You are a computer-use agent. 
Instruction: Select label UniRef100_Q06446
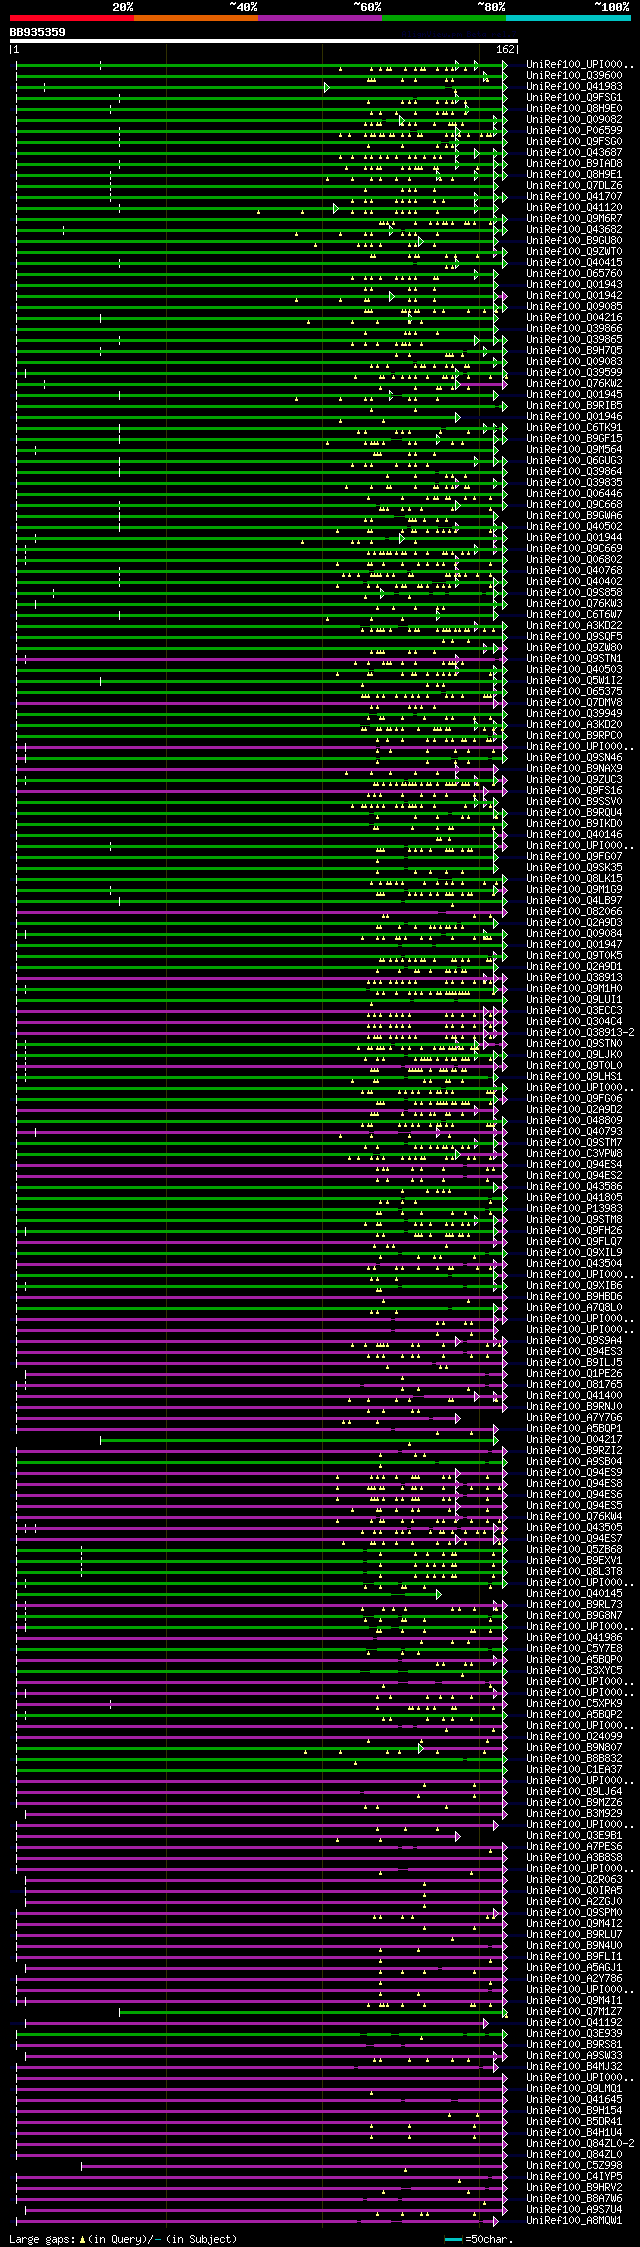click(x=574, y=494)
